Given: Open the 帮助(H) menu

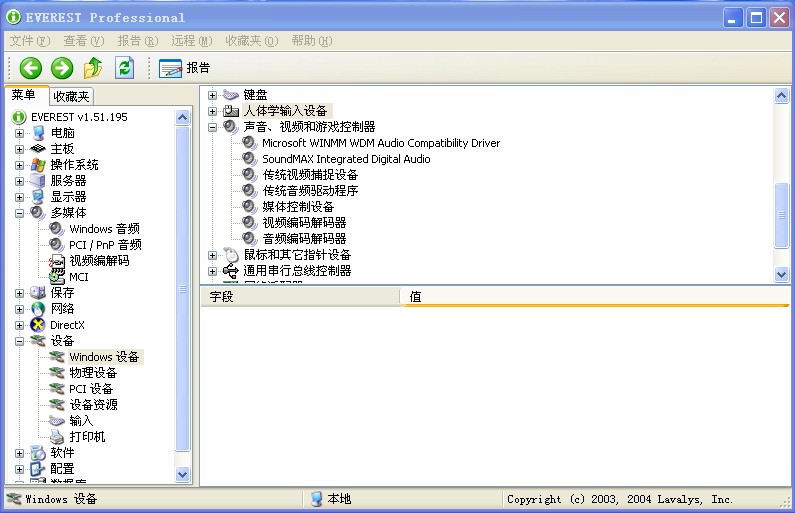Looking at the screenshot, I should (x=312, y=41).
